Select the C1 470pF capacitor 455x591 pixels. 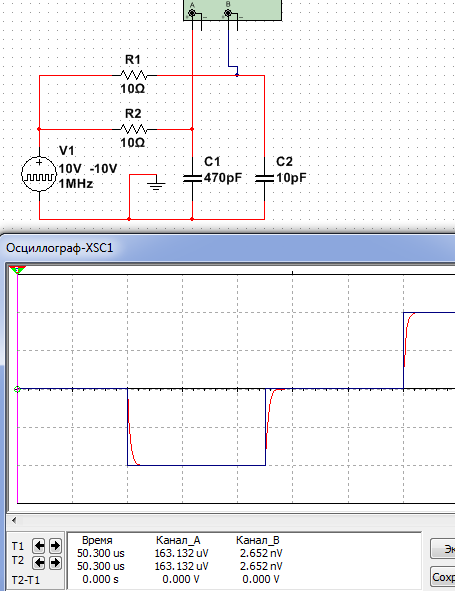click(192, 178)
